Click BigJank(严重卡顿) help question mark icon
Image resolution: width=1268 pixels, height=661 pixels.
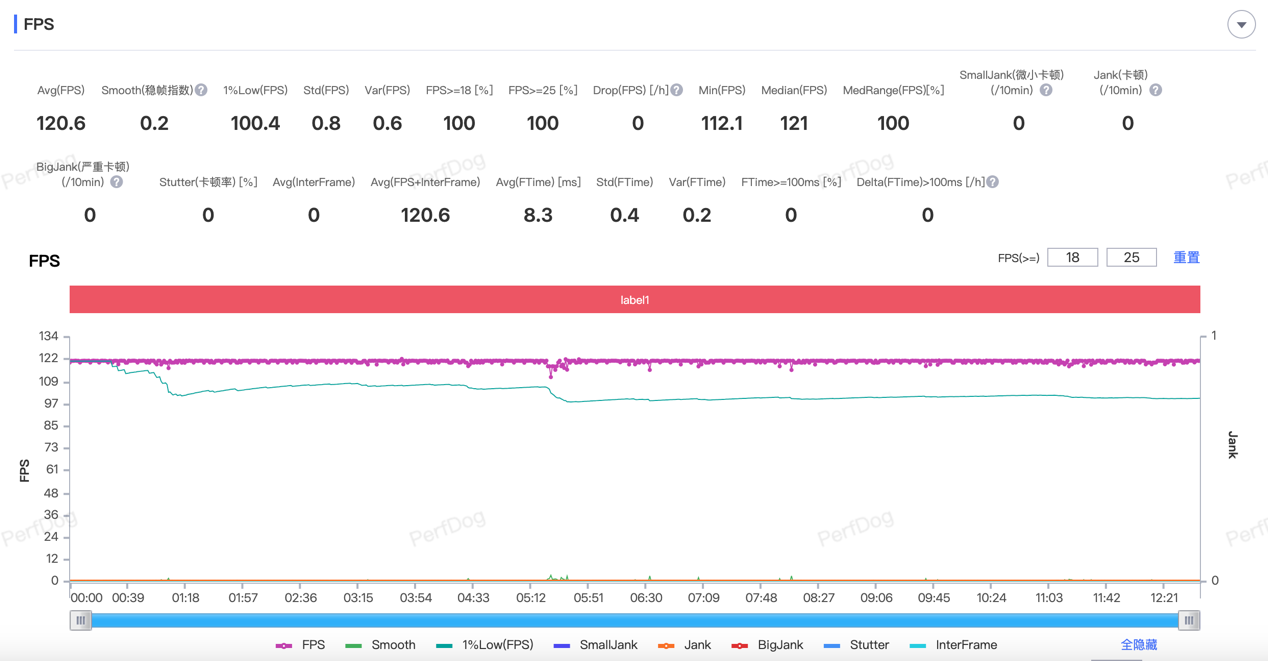pos(117,182)
